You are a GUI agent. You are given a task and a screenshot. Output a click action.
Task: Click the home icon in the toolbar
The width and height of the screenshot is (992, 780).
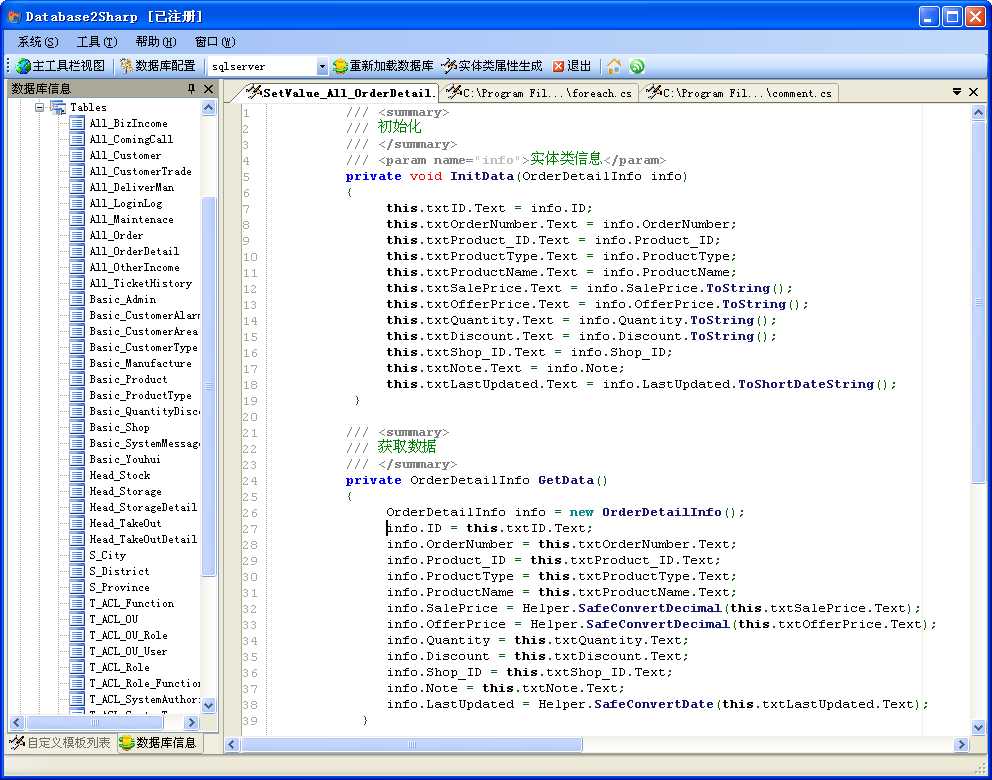pyautogui.click(x=614, y=66)
